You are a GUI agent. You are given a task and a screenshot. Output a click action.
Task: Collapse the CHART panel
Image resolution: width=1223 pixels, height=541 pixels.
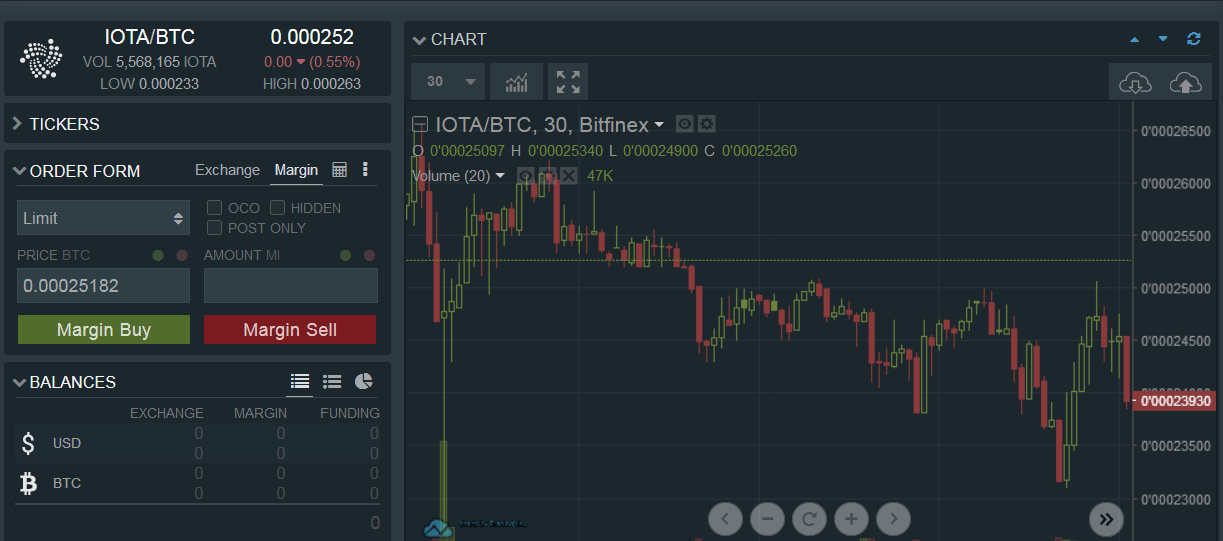(x=420, y=40)
